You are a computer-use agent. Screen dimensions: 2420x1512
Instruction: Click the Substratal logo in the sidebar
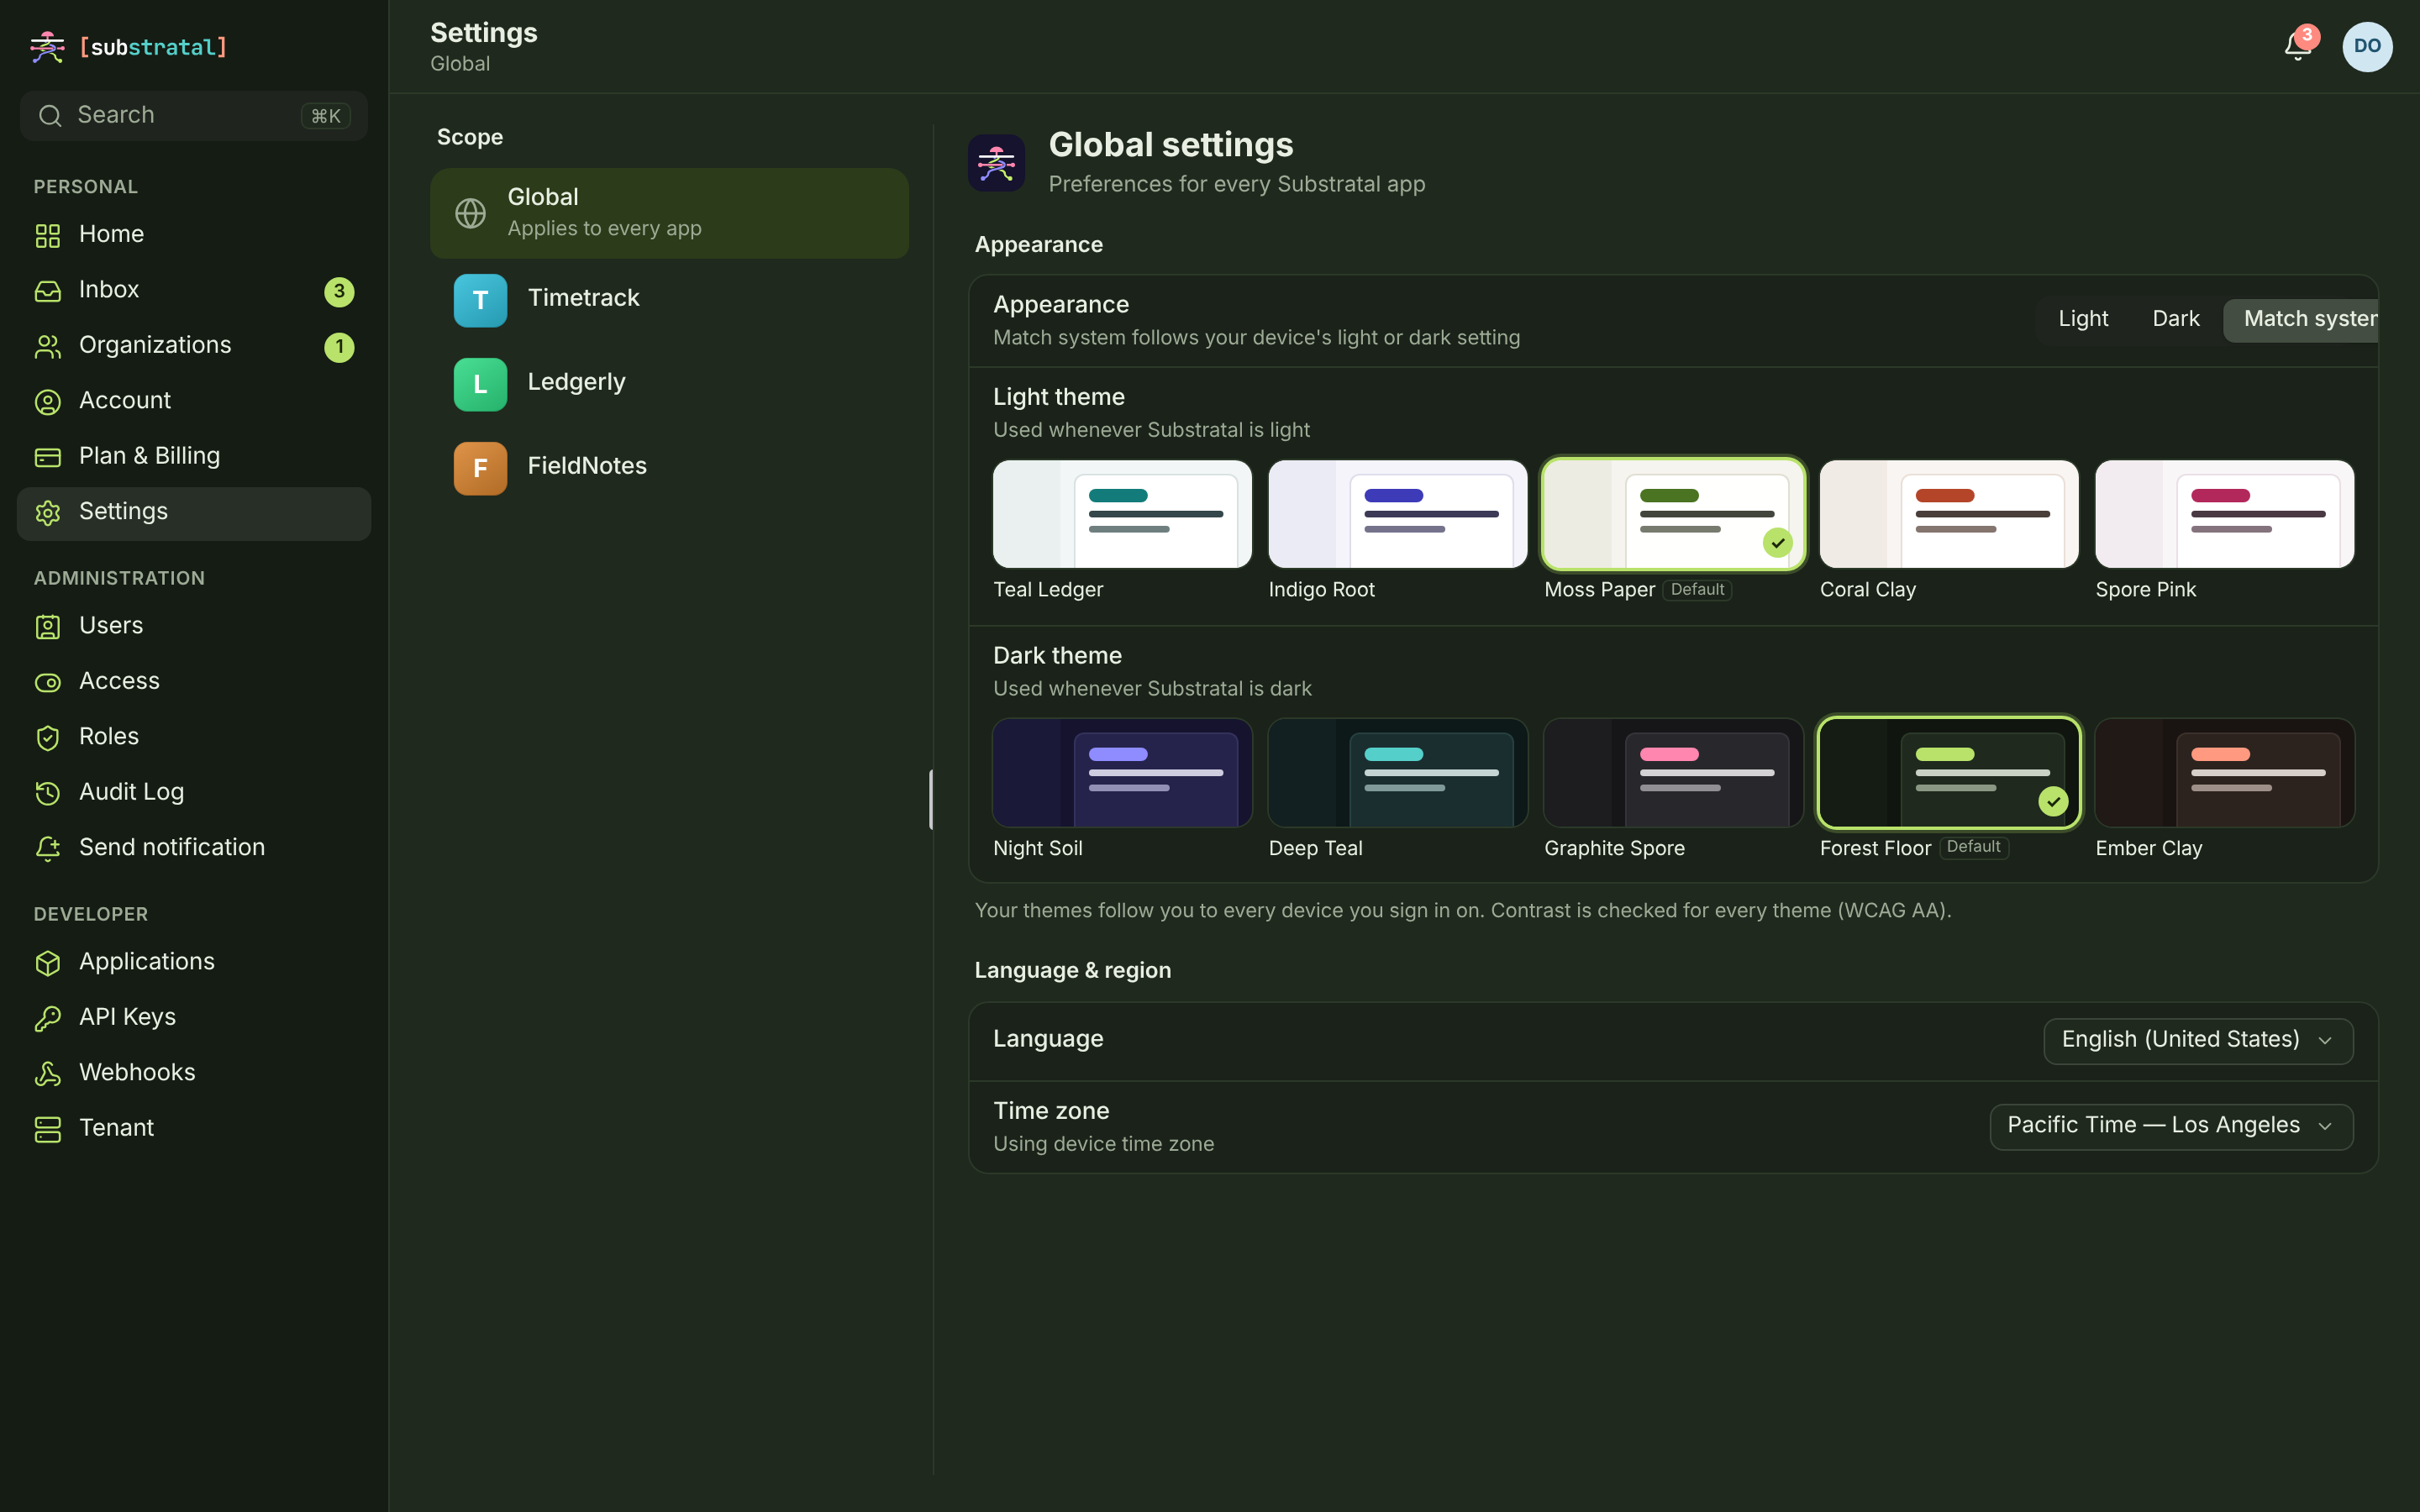tap(129, 47)
